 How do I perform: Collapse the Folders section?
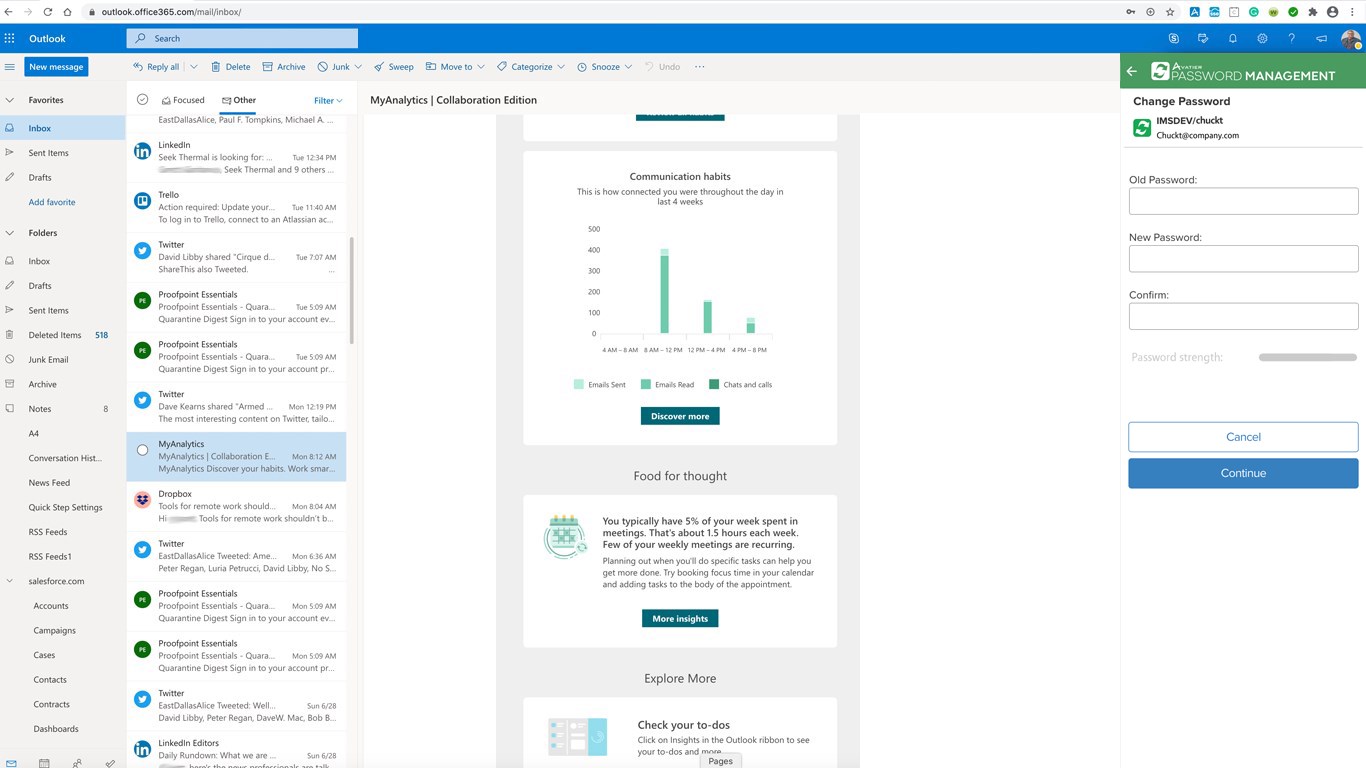[10, 233]
